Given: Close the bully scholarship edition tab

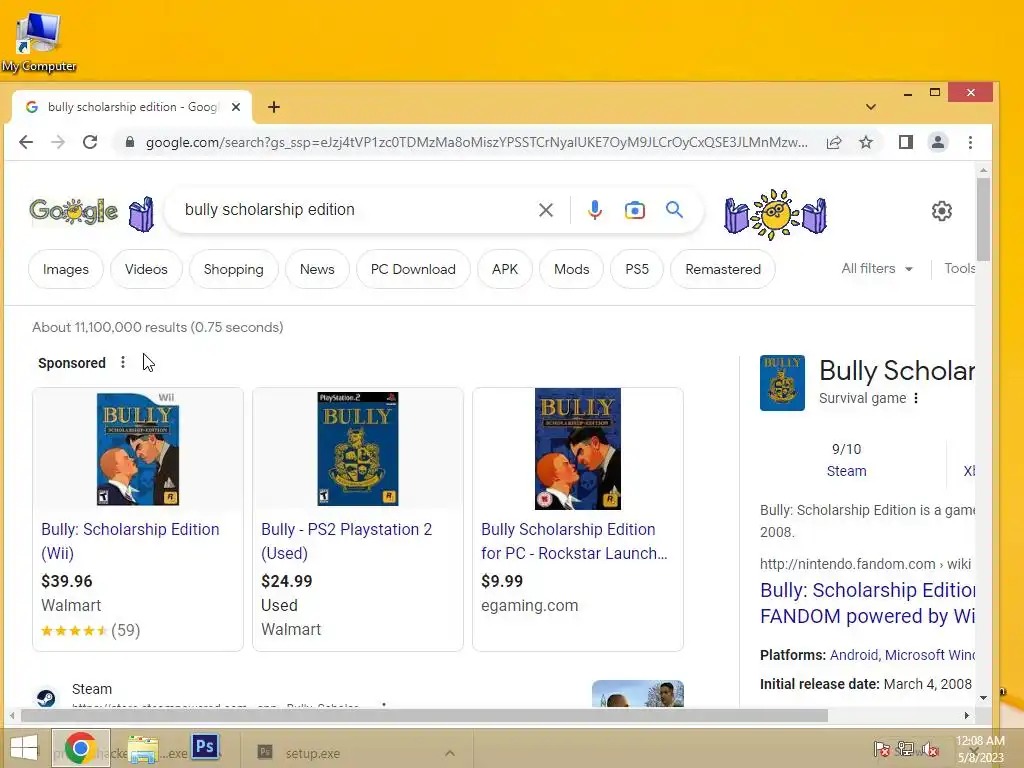Looking at the screenshot, I should (x=236, y=106).
